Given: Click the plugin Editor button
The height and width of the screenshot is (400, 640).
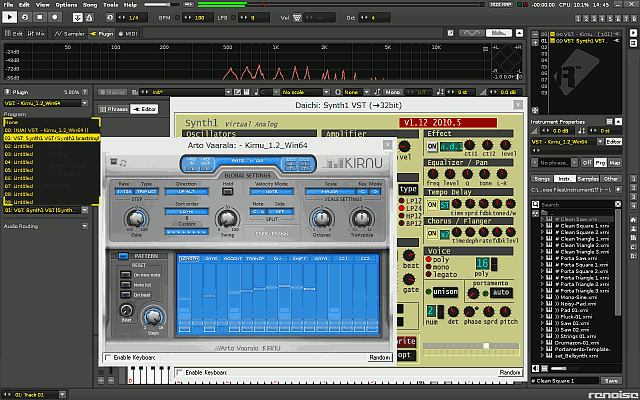Looking at the screenshot, I should (x=144, y=109).
